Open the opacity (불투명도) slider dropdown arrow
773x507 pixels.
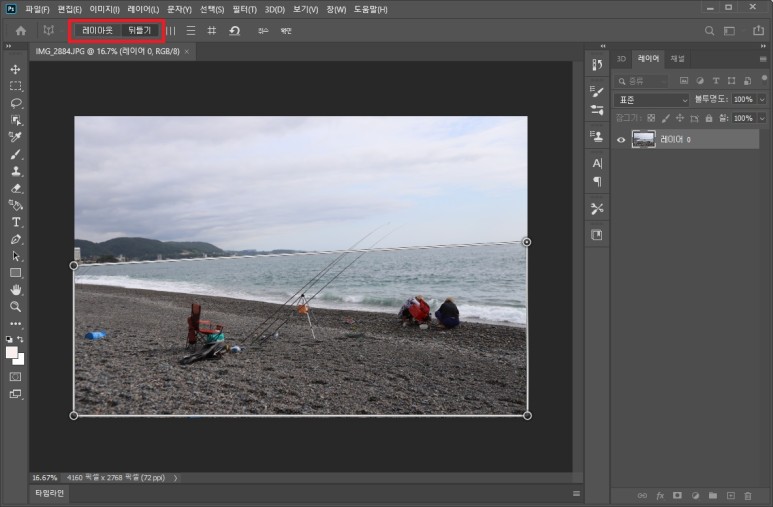(762, 100)
